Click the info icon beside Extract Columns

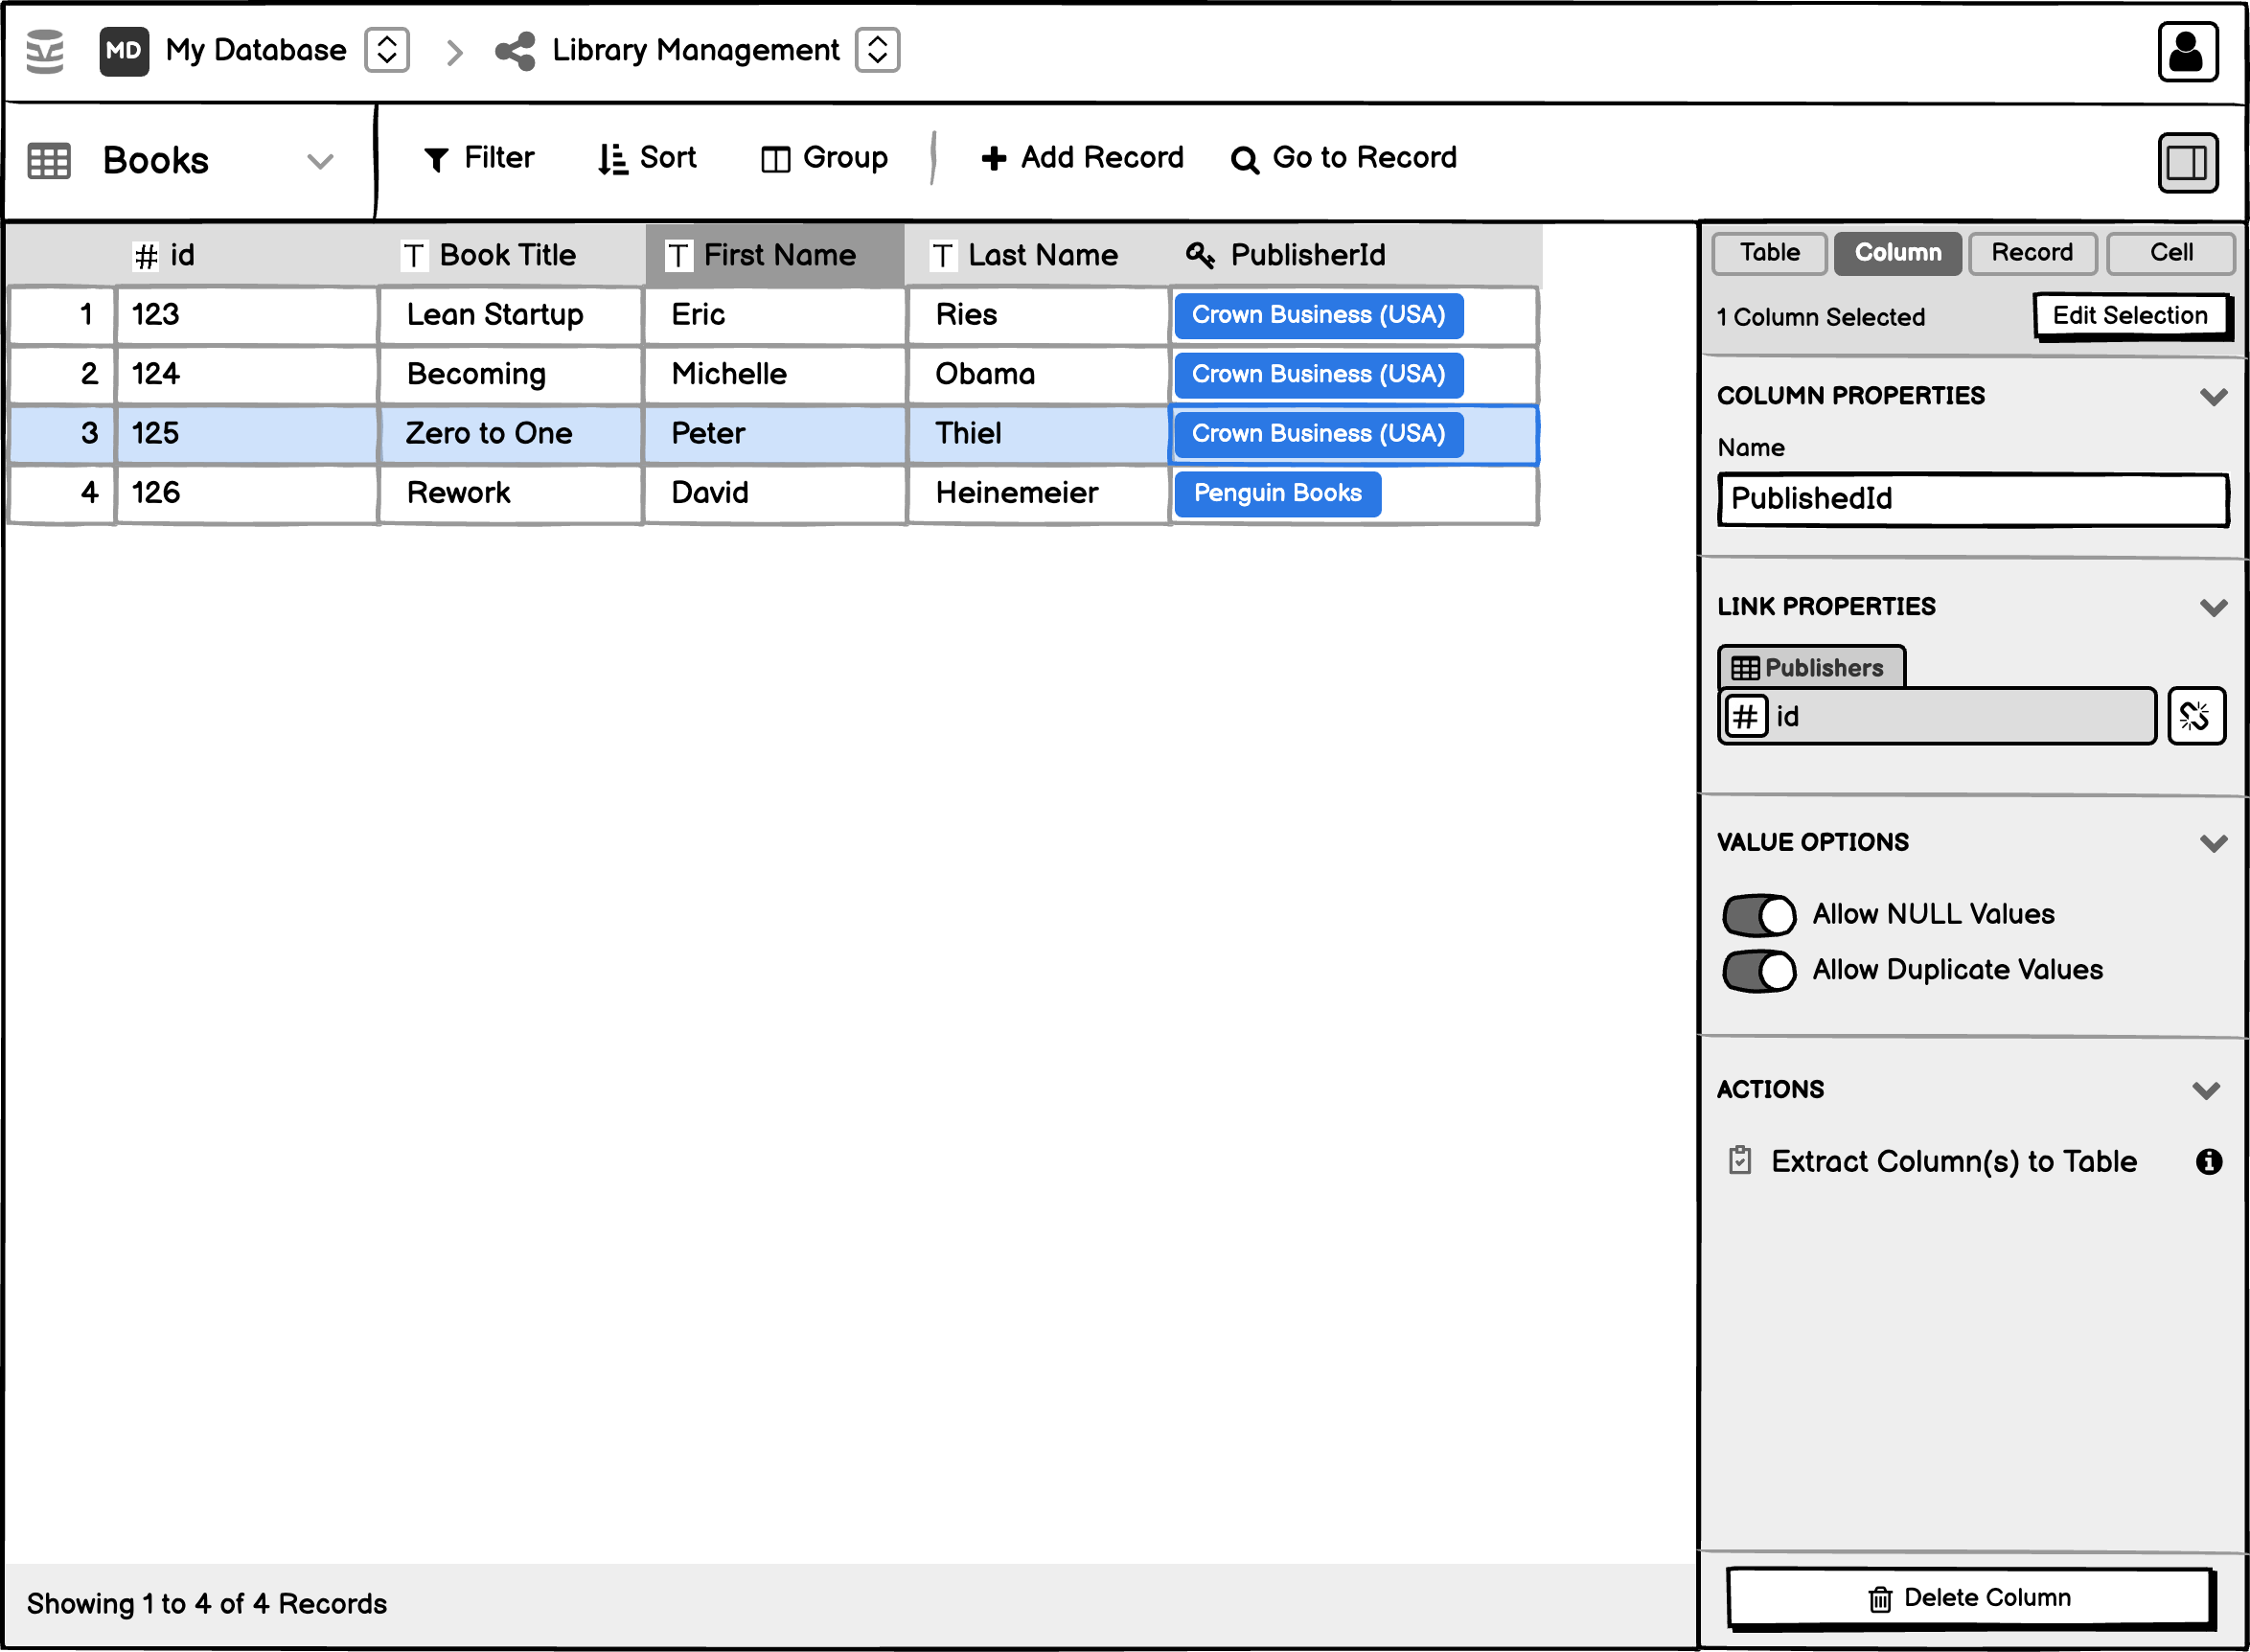click(x=2208, y=1162)
